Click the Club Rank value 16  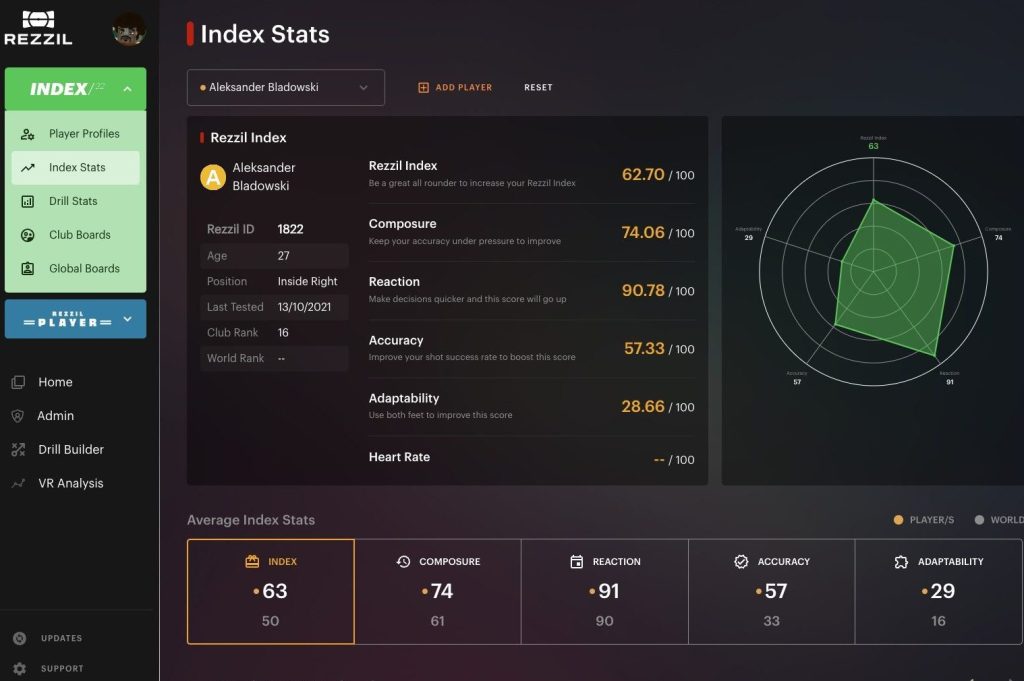point(283,332)
